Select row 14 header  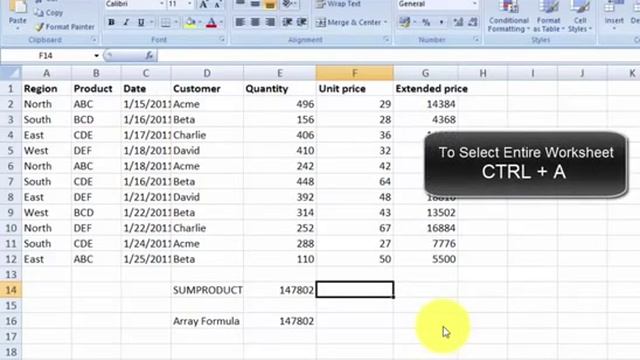point(11,290)
